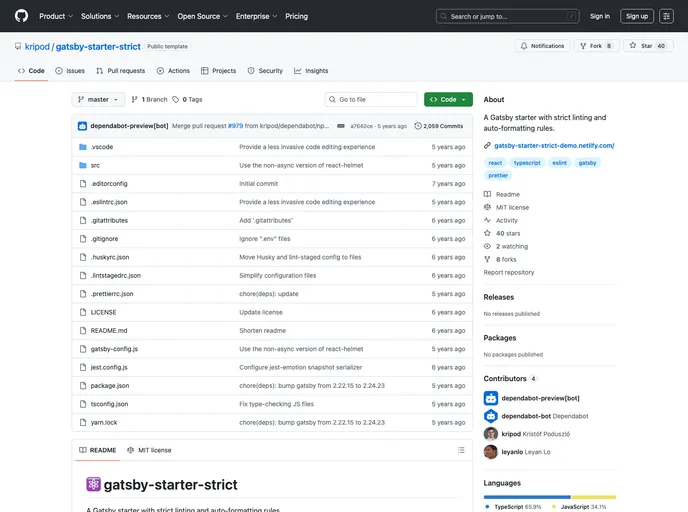Viewport: 688px width, 512px height.
Task: Open the master branch selector
Action: tap(98, 100)
